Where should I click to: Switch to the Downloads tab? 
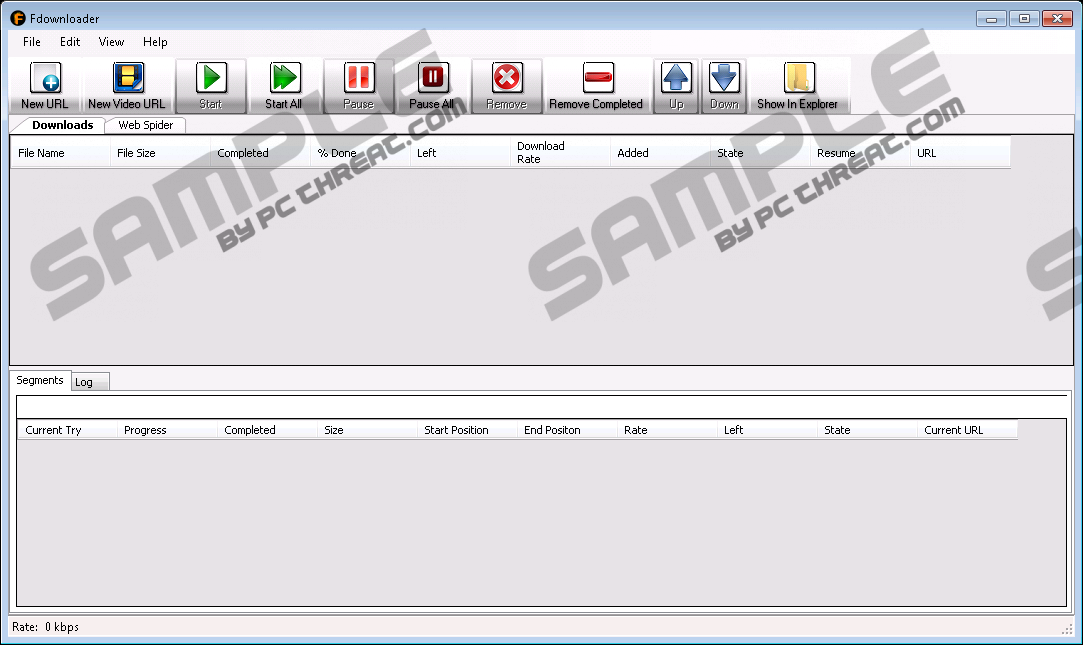click(62, 125)
